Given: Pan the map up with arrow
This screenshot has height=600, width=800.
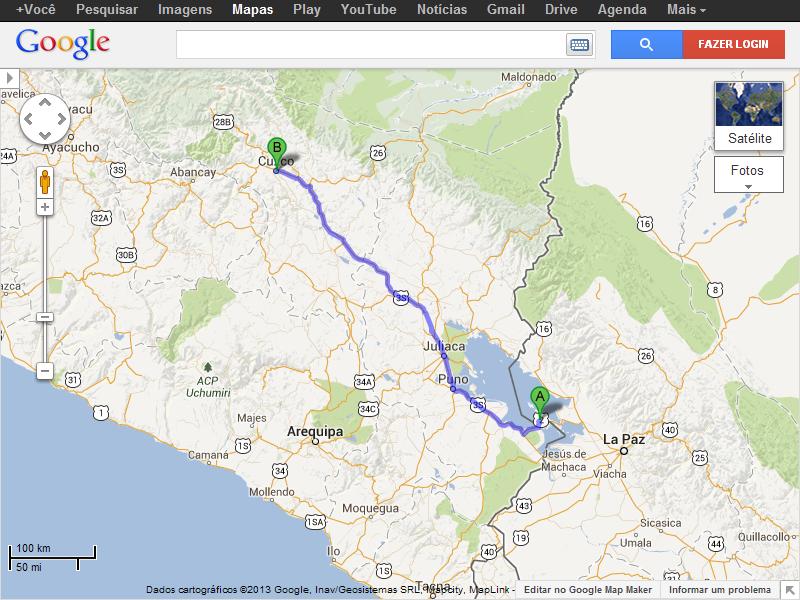Looking at the screenshot, I should tap(45, 103).
